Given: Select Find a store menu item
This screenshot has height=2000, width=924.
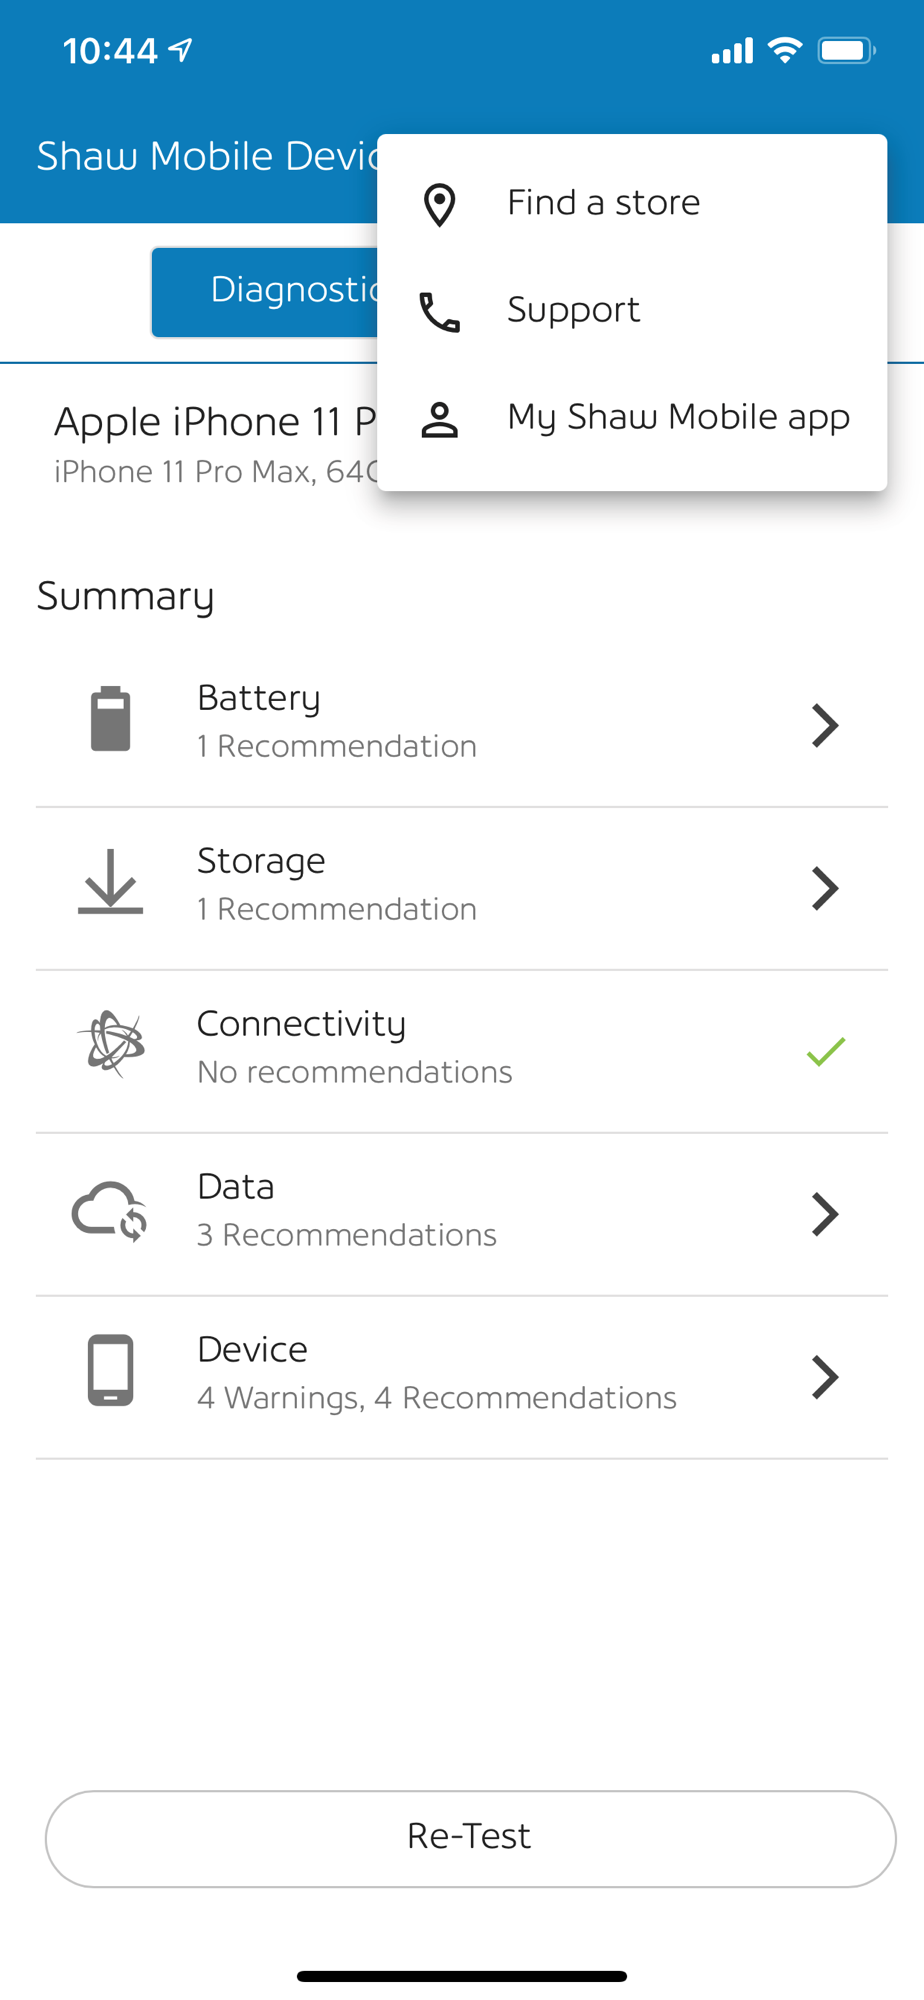Looking at the screenshot, I should pos(632,203).
